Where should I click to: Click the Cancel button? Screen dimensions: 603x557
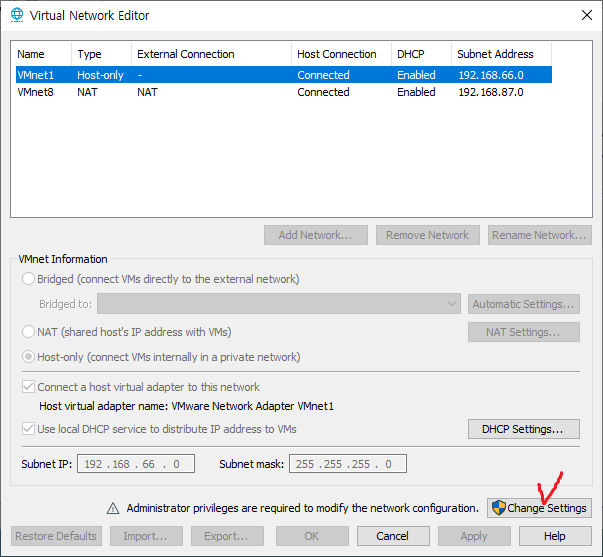[x=393, y=536]
